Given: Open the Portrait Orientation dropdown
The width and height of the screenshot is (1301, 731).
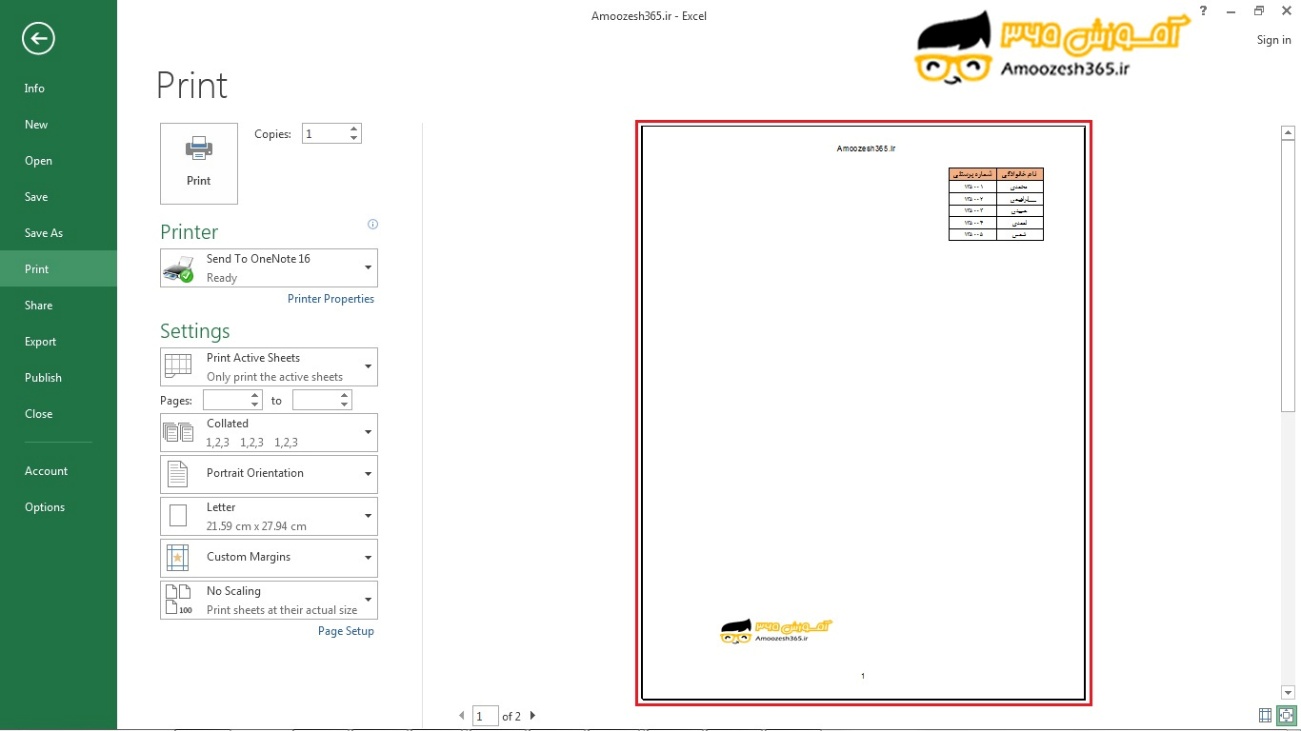Looking at the screenshot, I should (x=269, y=474).
